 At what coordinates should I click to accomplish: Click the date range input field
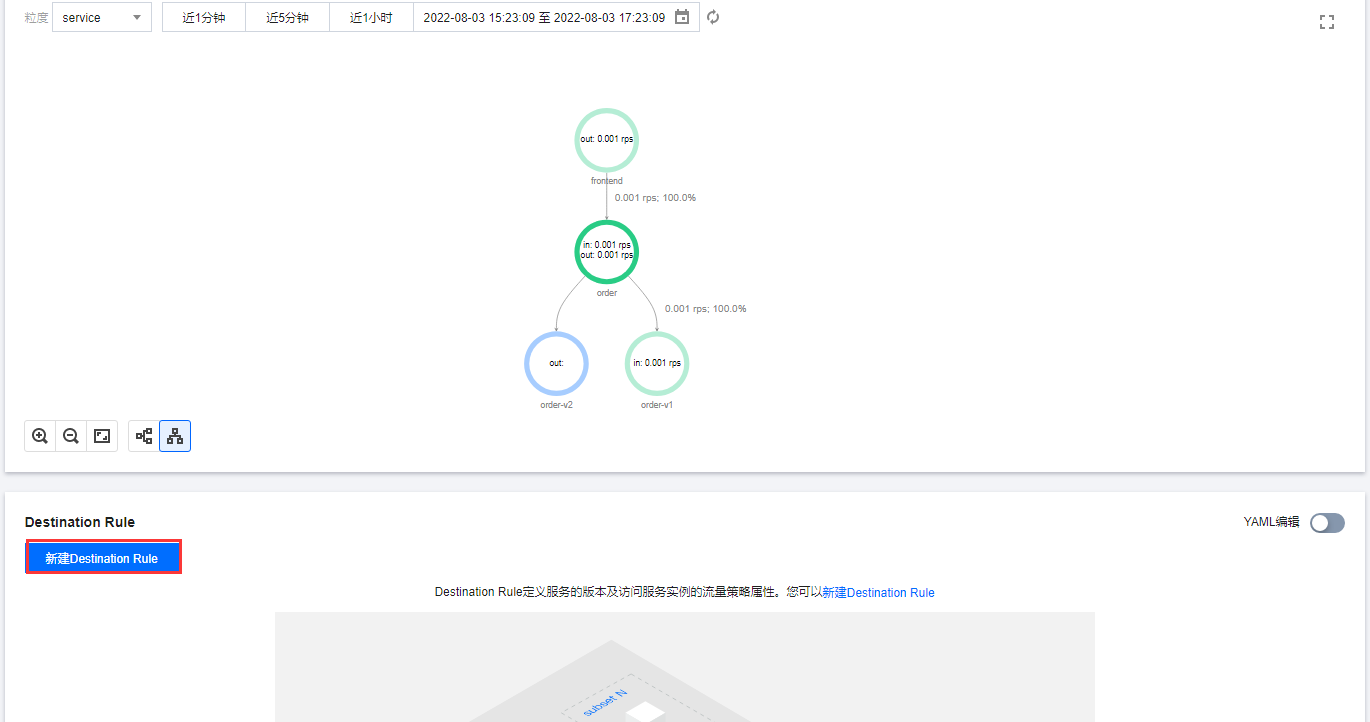(544, 18)
